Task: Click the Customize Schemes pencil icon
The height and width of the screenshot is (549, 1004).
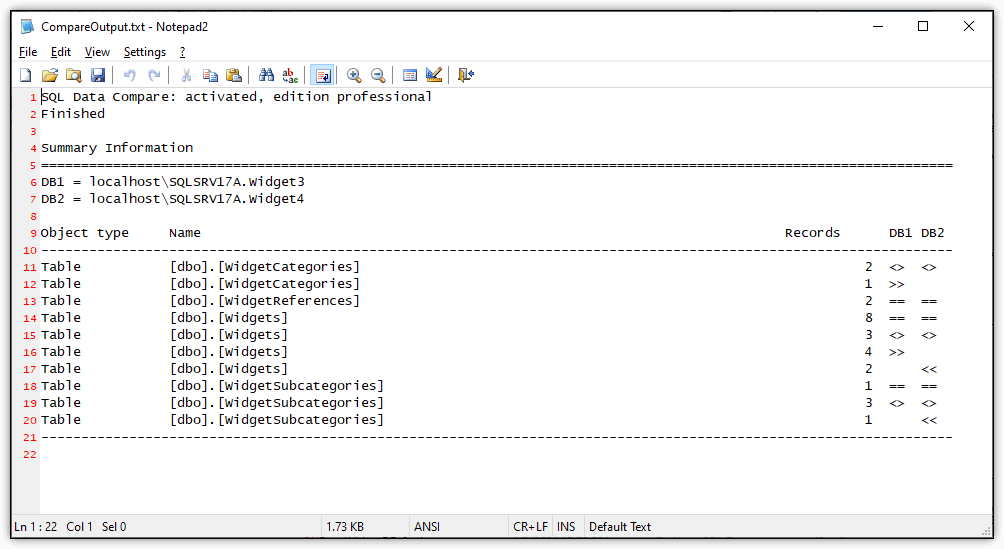Action: coord(434,75)
